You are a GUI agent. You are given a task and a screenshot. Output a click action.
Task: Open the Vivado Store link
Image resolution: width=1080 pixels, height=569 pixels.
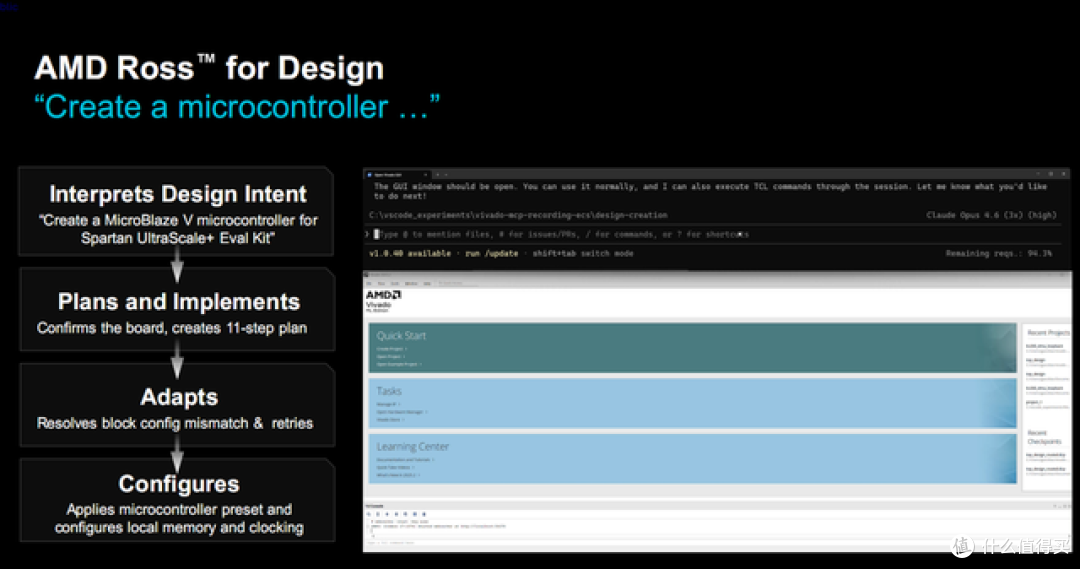coord(390,420)
